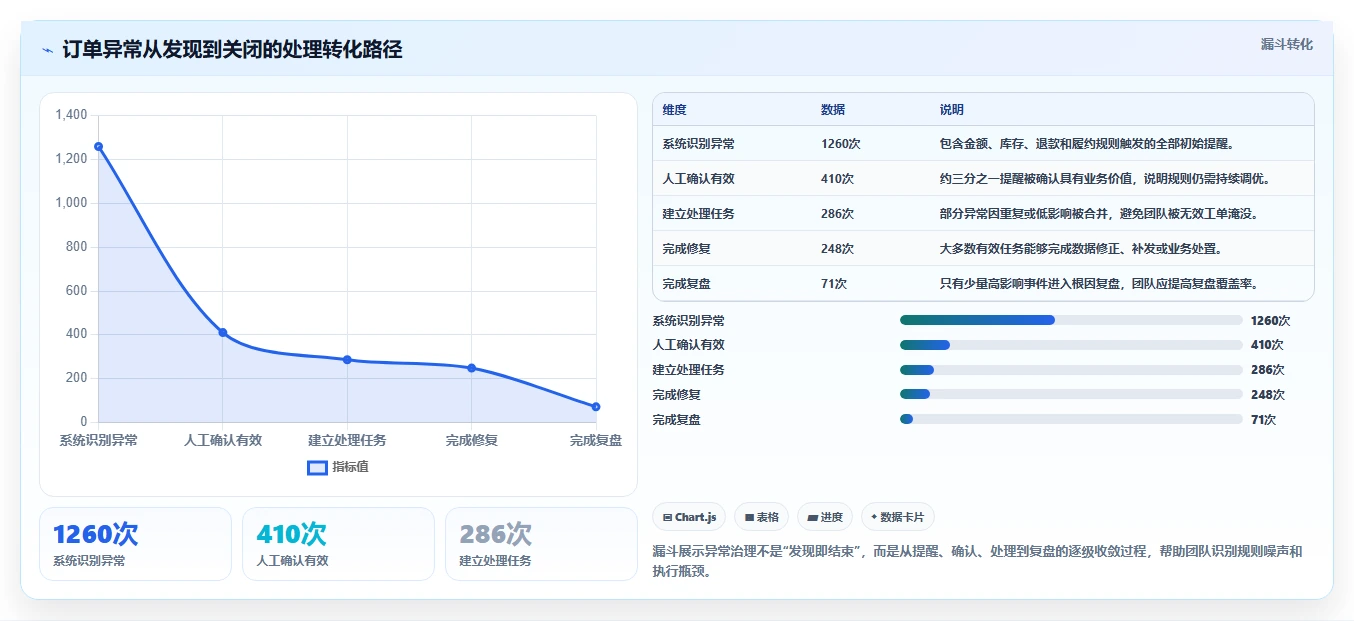
Task: Click 1260次 value beside the progress bar
Action: (x=1270, y=321)
